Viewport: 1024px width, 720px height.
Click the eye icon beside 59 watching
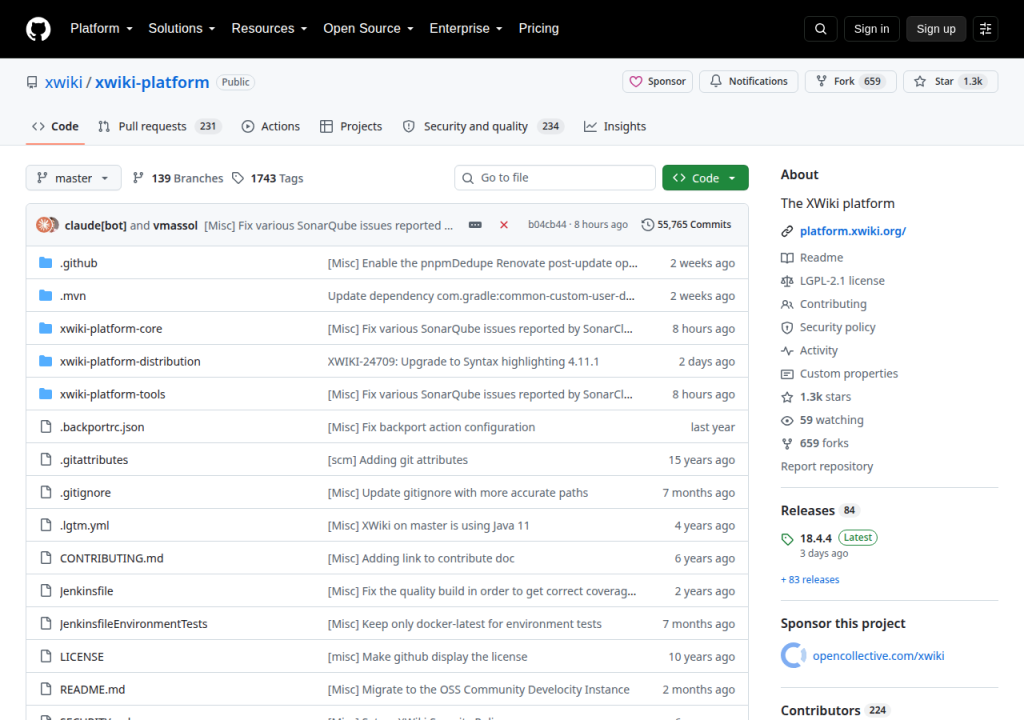click(787, 420)
